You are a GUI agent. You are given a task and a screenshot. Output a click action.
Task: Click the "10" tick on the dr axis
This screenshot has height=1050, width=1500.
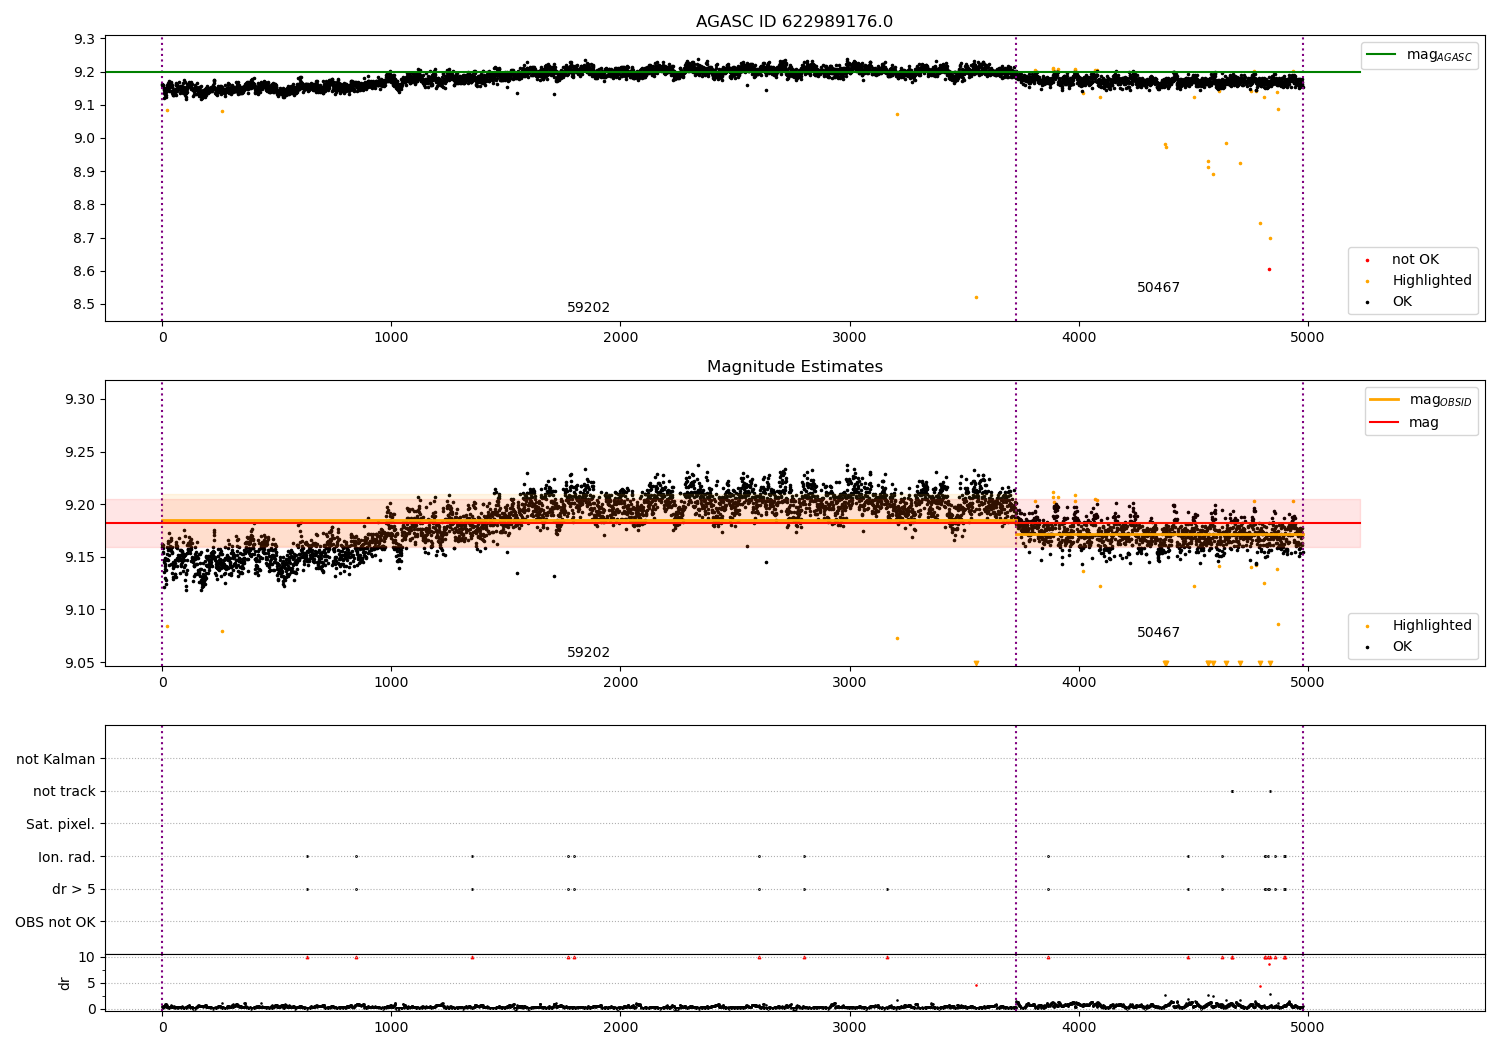click(x=87, y=958)
